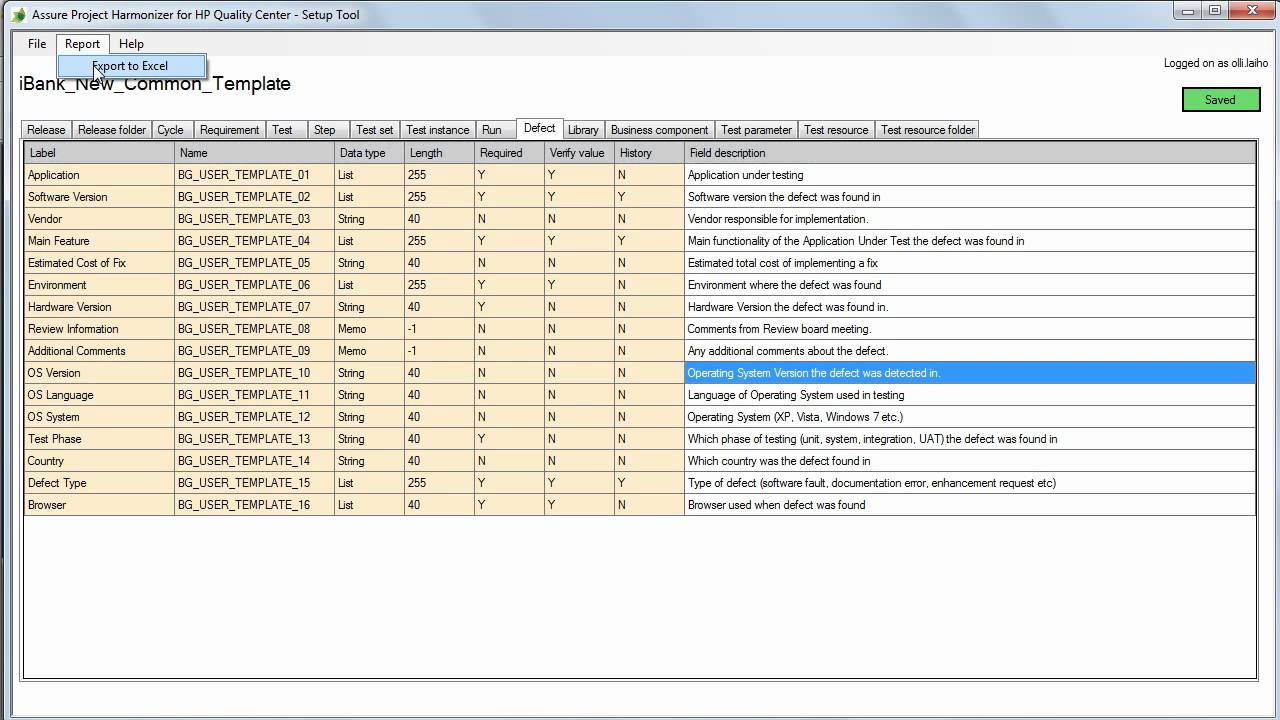This screenshot has width=1280, height=720.
Task: Select the Software Version label cell
Action: [x=99, y=197]
